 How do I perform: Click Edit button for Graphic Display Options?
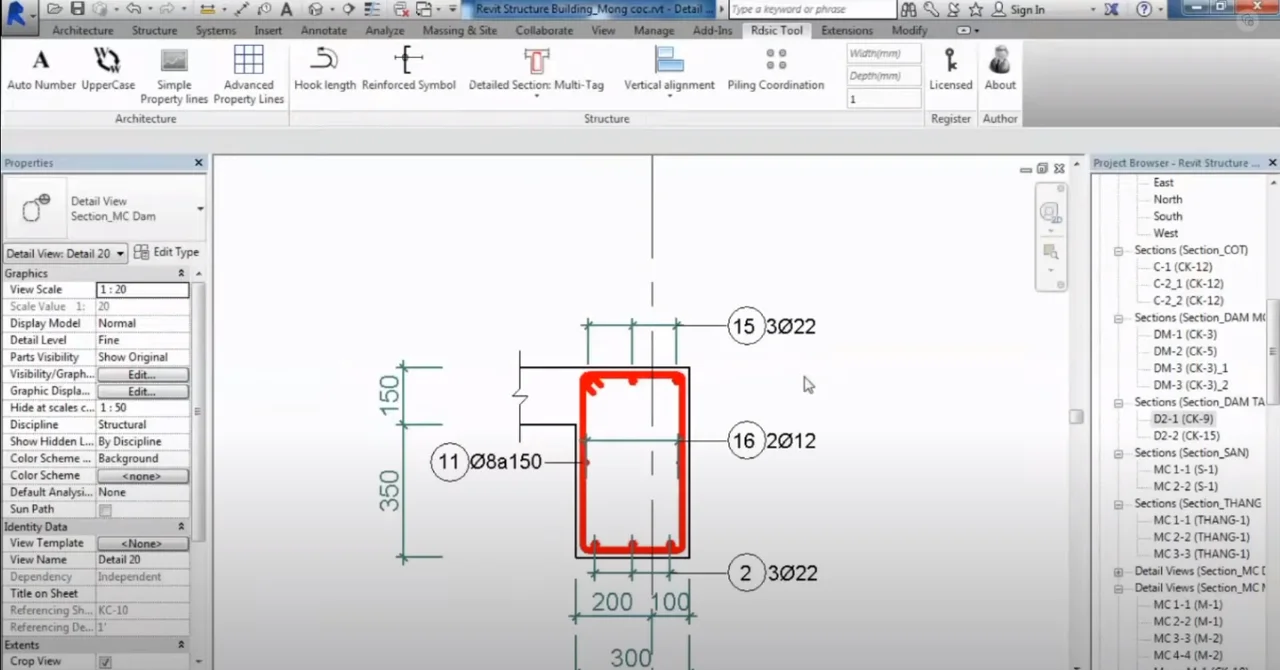point(142,392)
